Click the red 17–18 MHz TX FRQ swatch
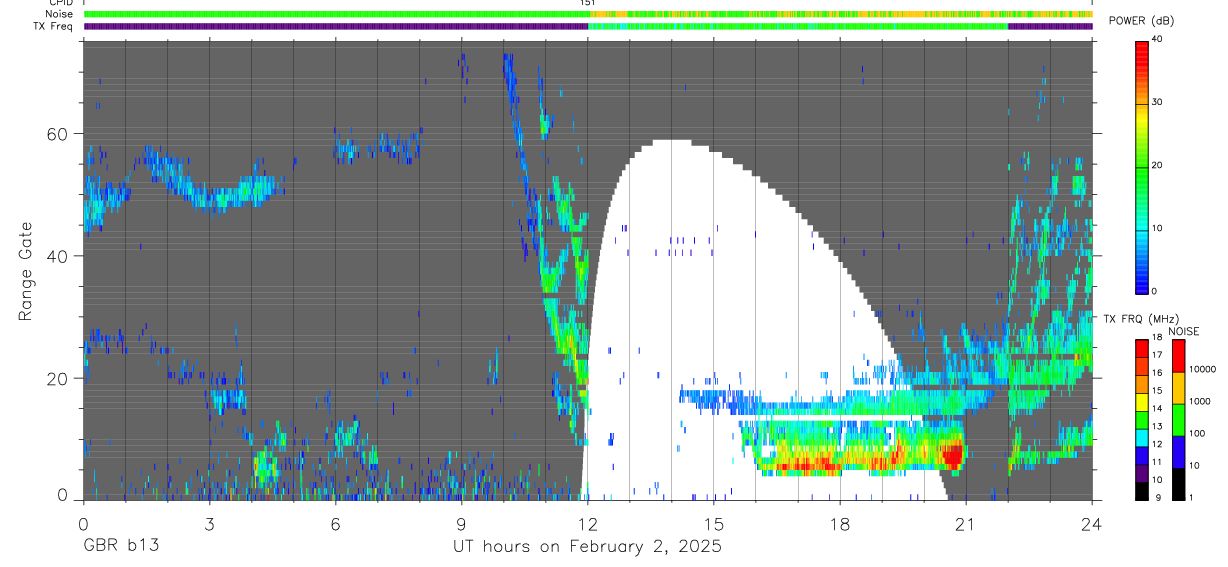Screen dimensions: 1228x567 1142,348
